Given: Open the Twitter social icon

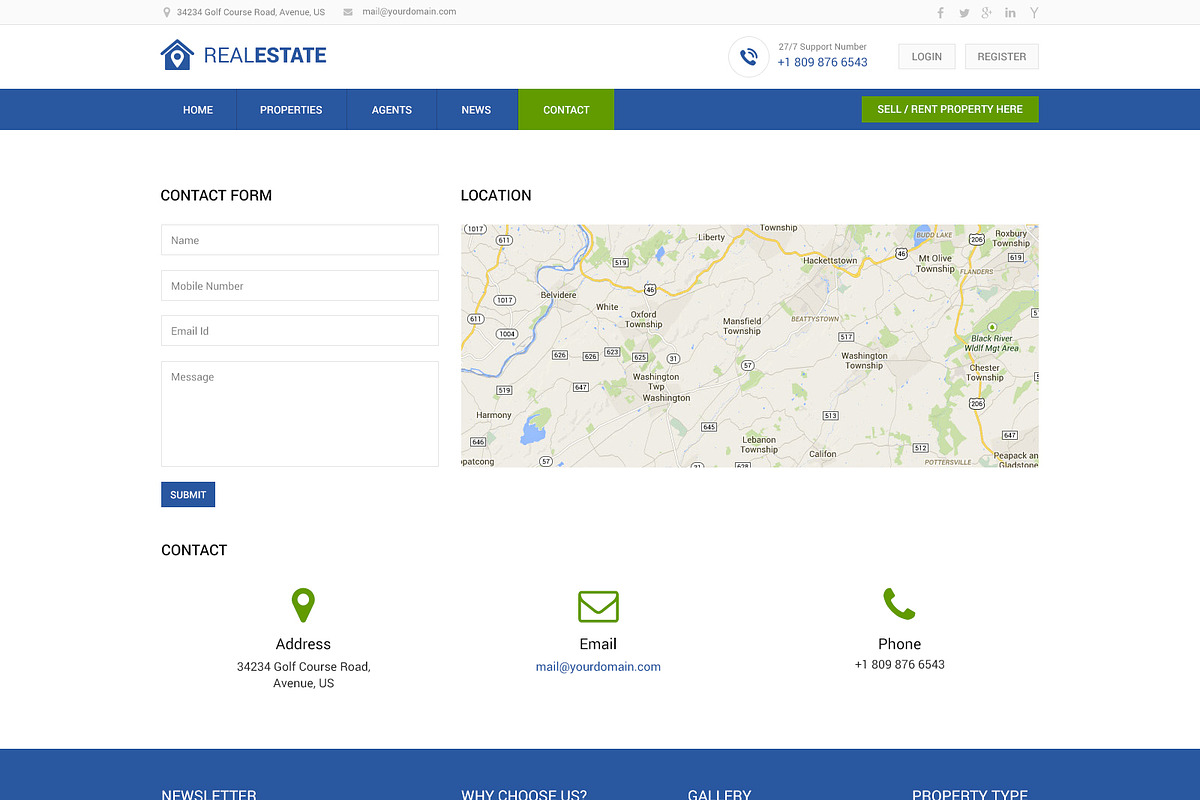Looking at the screenshot, I should coord(964,13).
